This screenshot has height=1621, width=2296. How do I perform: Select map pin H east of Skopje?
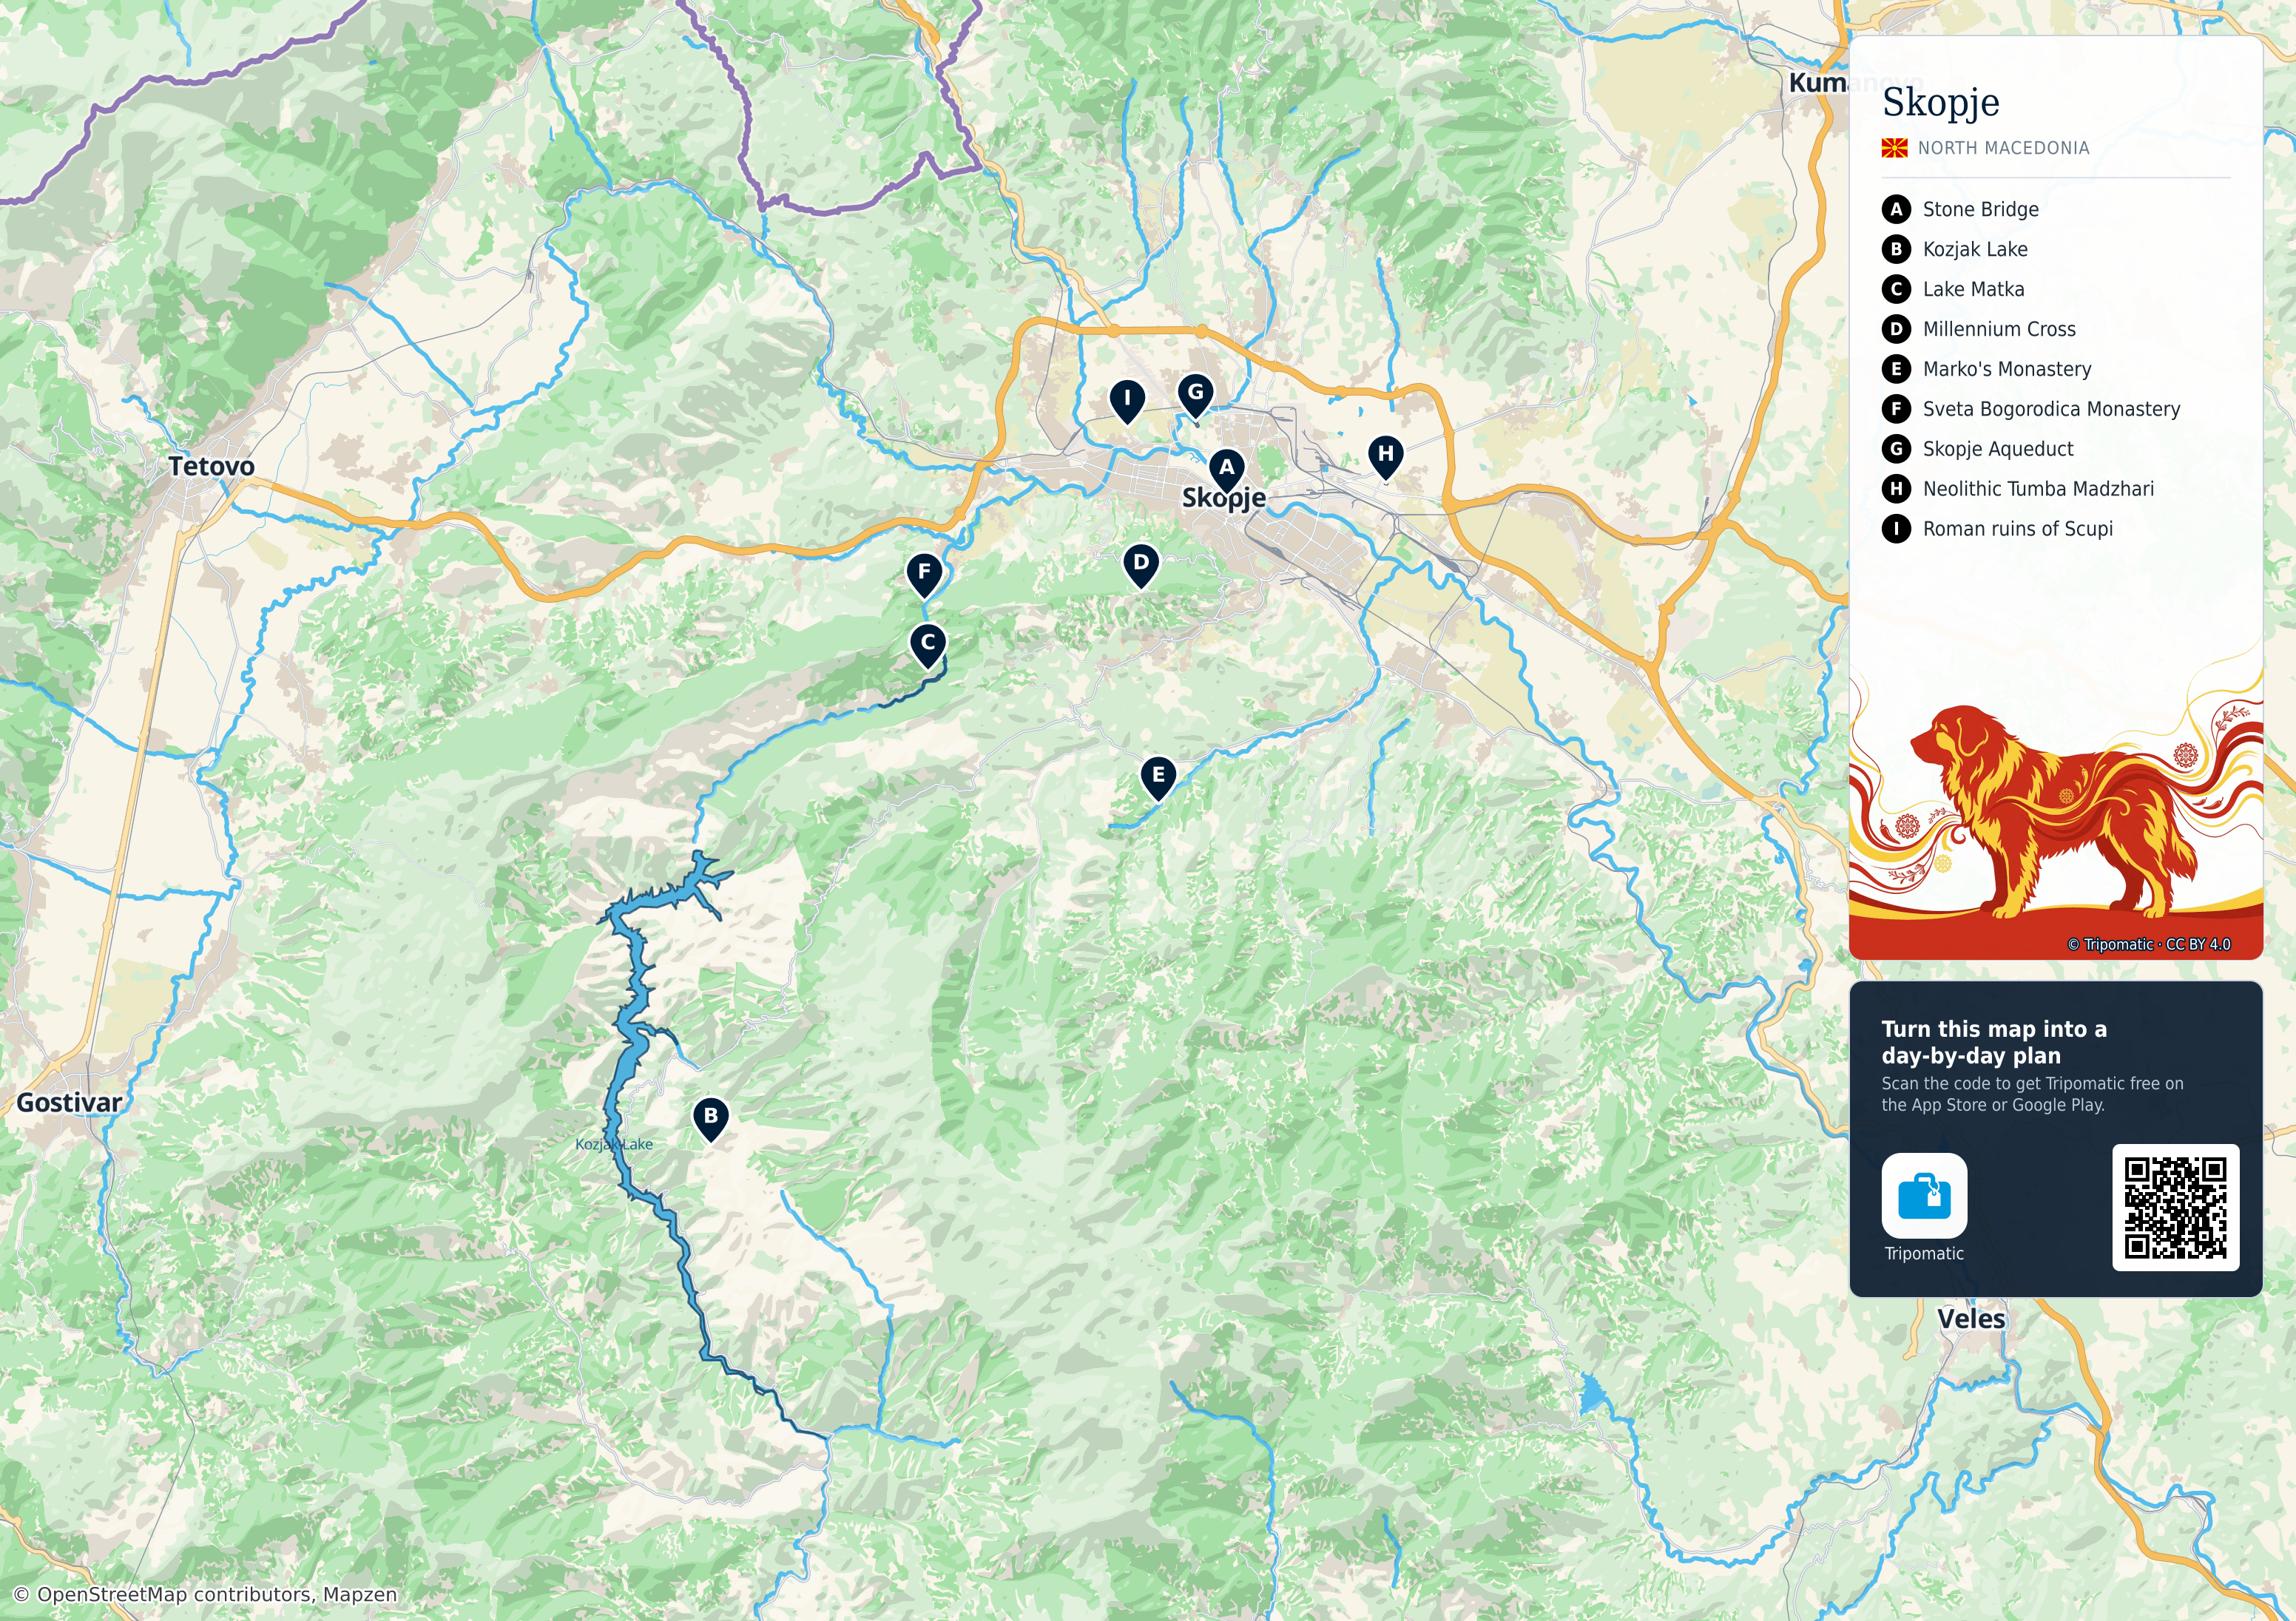coord(1385,458)
